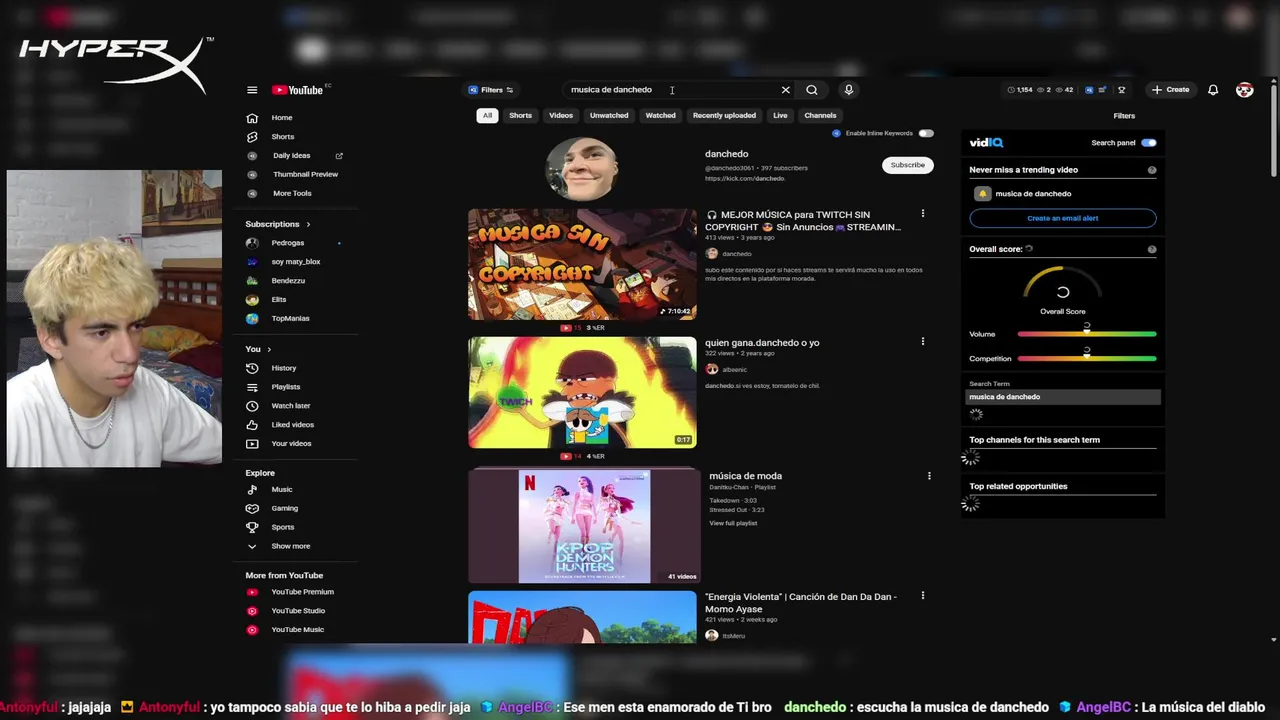The image size is (1280, 720).
Task: Toggle Enable Inline Keywords switch
Action: [926, 133]
